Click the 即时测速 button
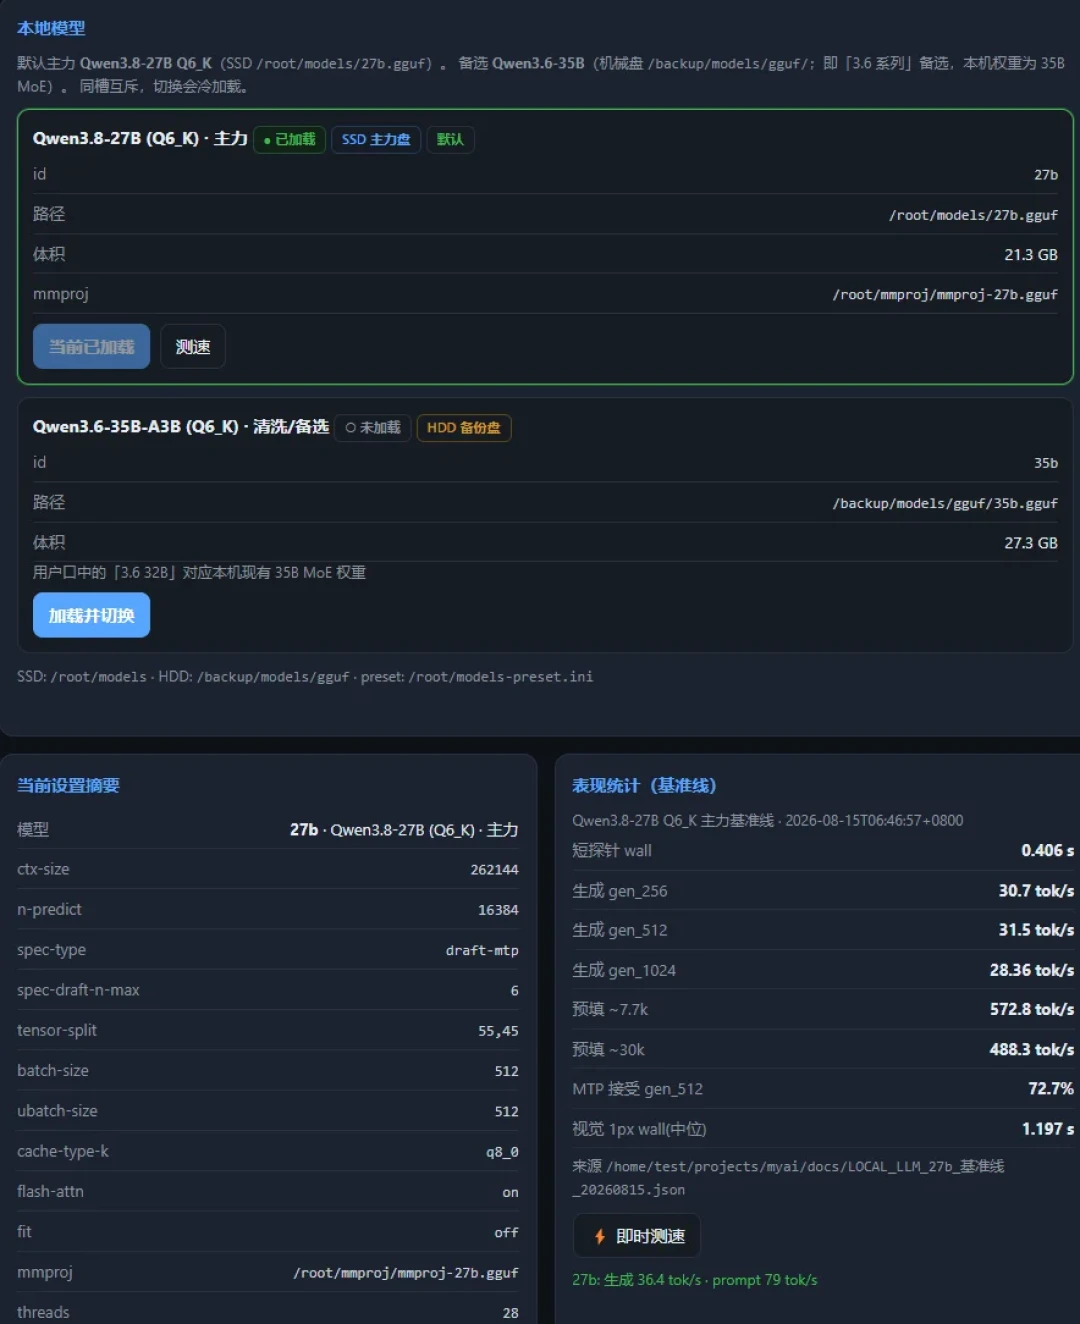This screenshot has height=1324, width=1080. click(636, 1236)
